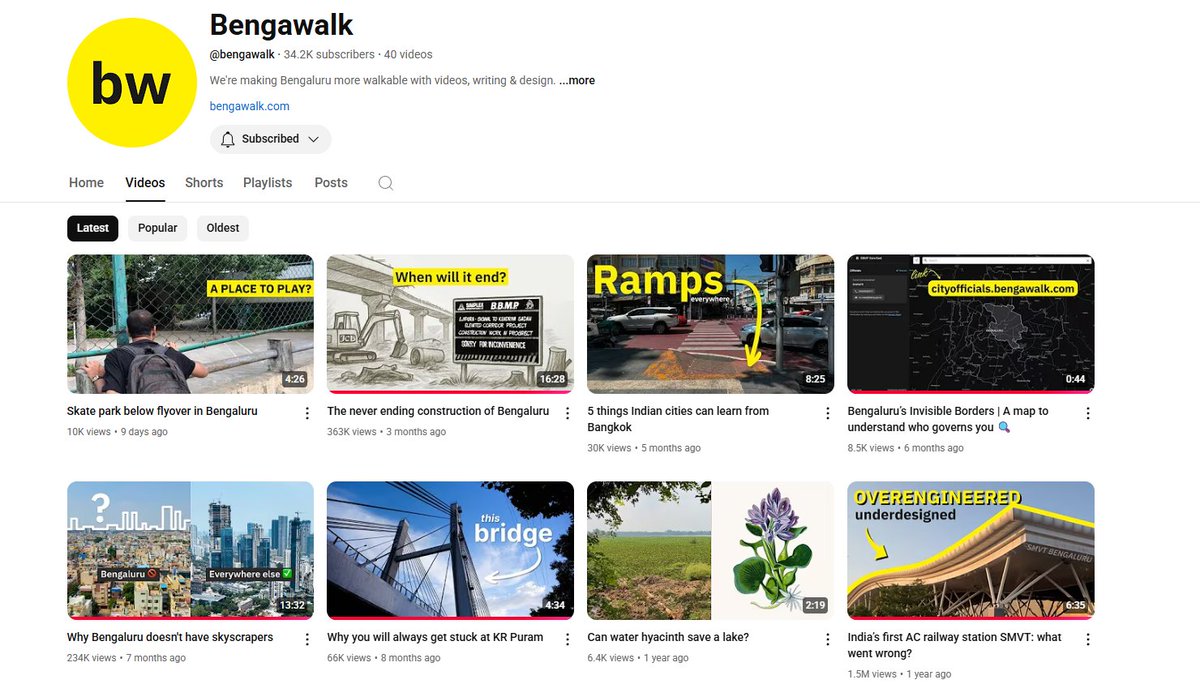Click 6.4K views 1 year ago text
The height and width of the screenshot is (684, 1200).
coord(637,658)
